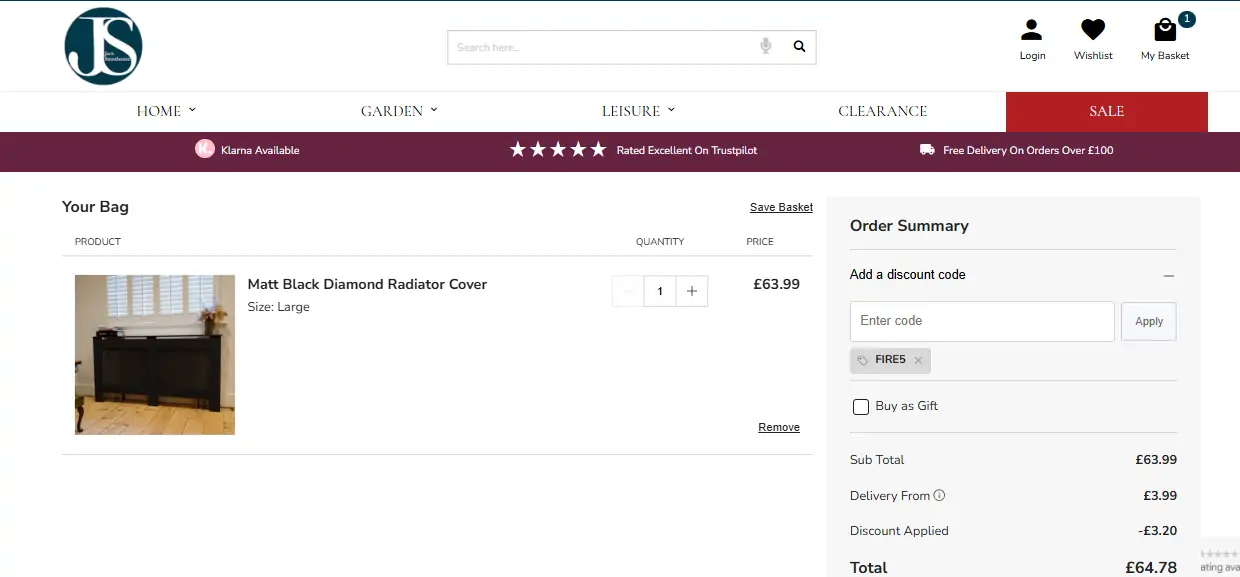Click the magnifying glass search icon
Screen dimensions: 1240x577
point(799,46)
